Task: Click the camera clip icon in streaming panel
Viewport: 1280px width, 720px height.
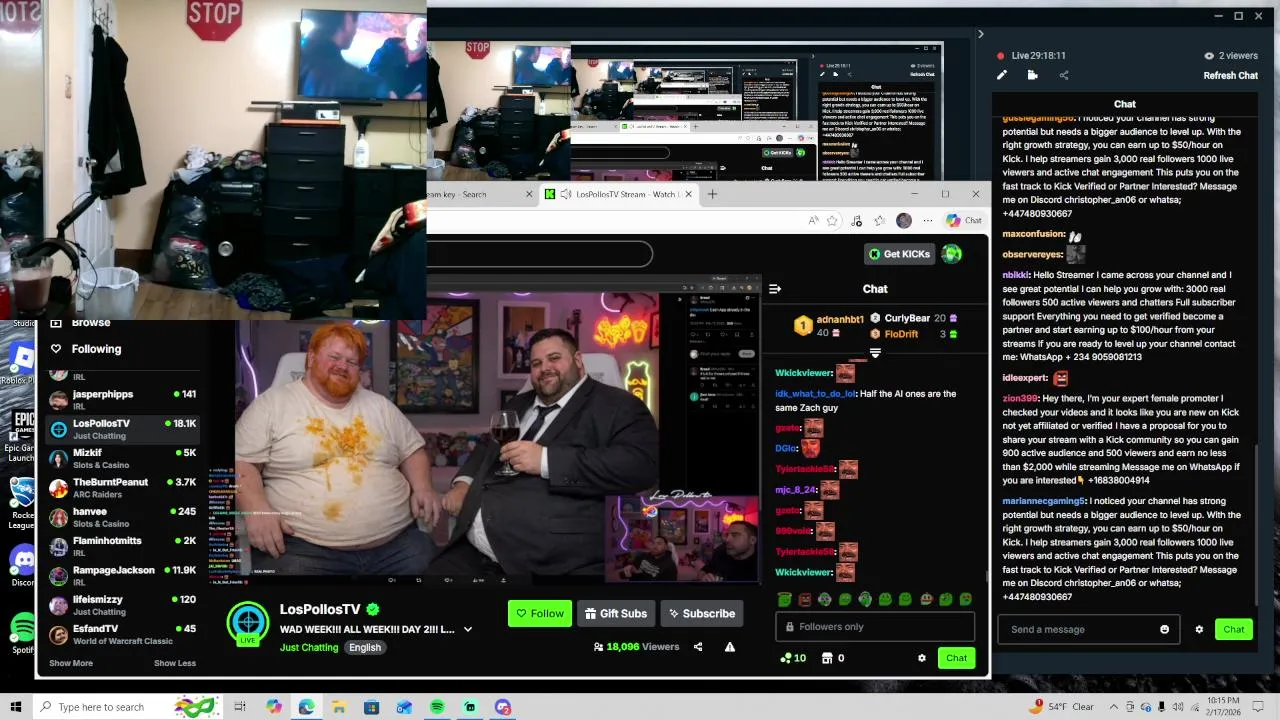Action: pos(1032,75)
